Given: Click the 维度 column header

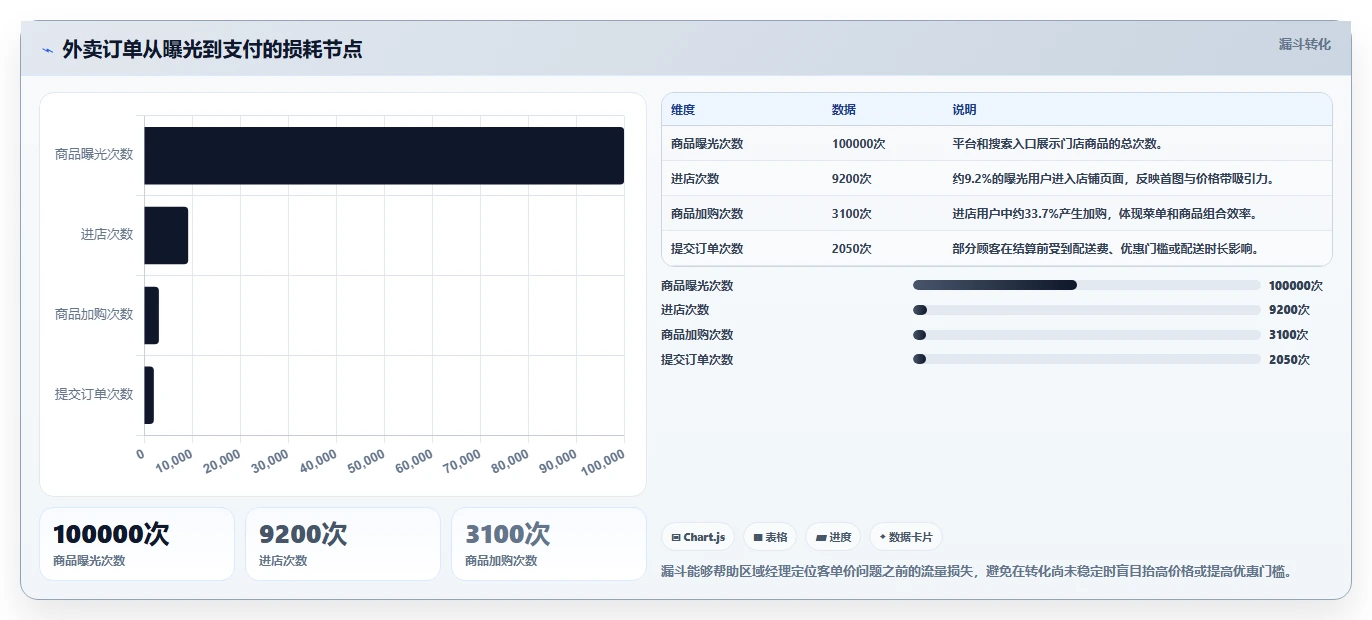Looking at the screenshot, I should [683, 110].
